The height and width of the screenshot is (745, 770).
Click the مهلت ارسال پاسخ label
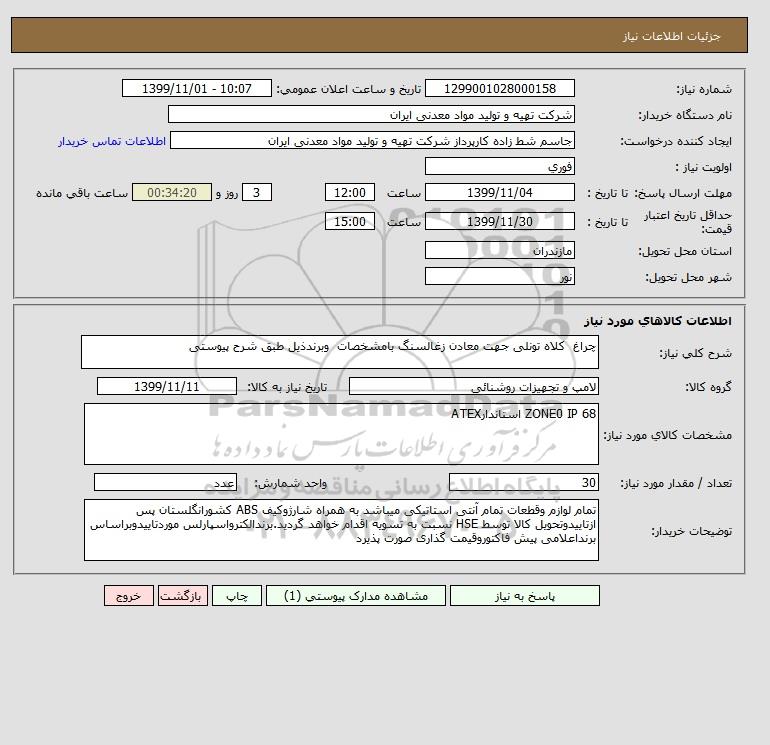tap(683, 193)
